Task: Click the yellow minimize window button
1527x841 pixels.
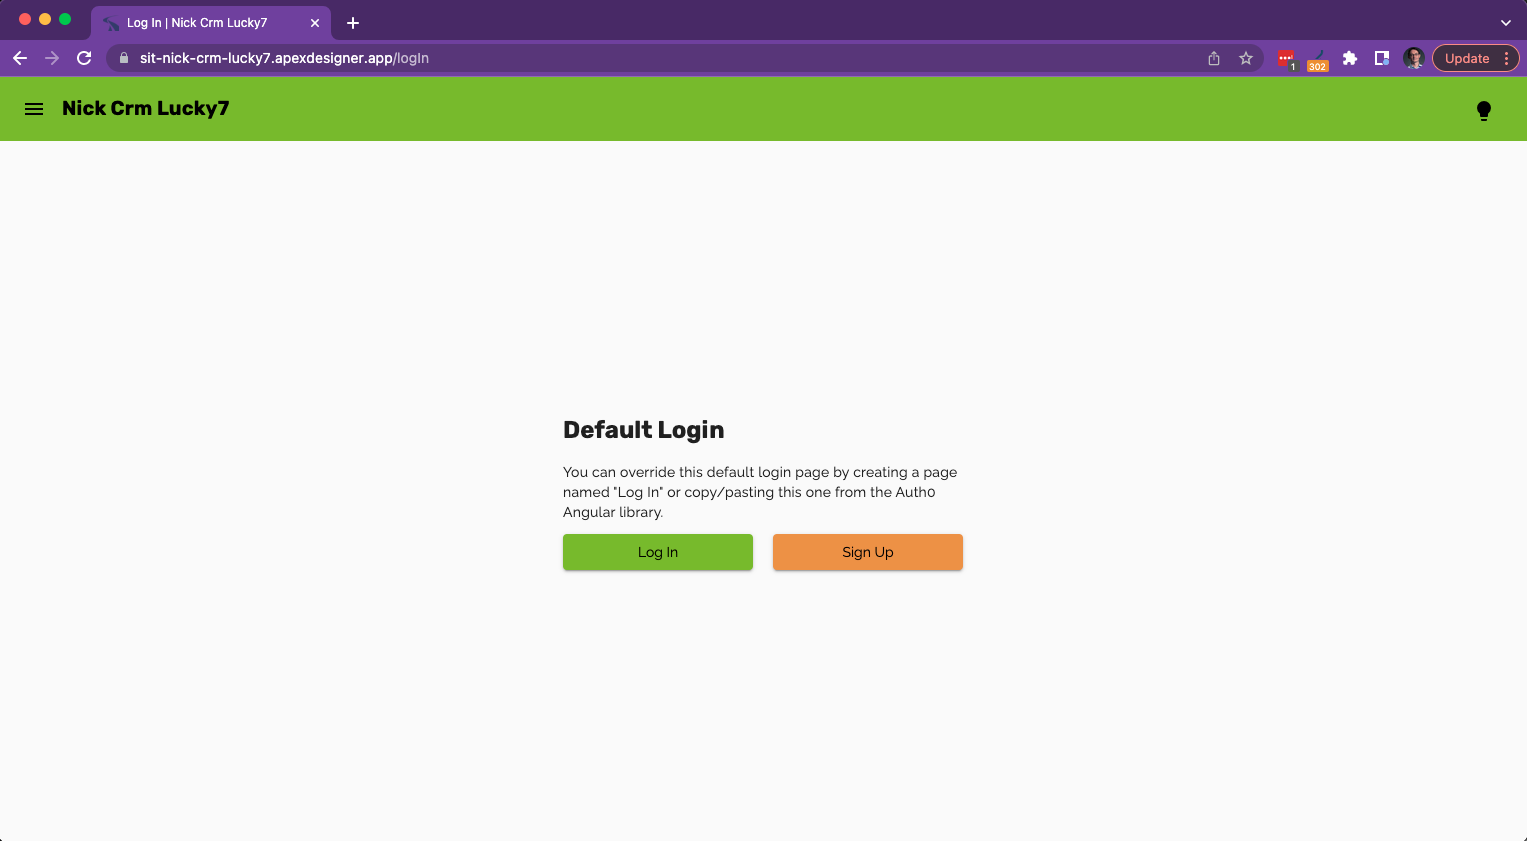Action: [45, 19]
